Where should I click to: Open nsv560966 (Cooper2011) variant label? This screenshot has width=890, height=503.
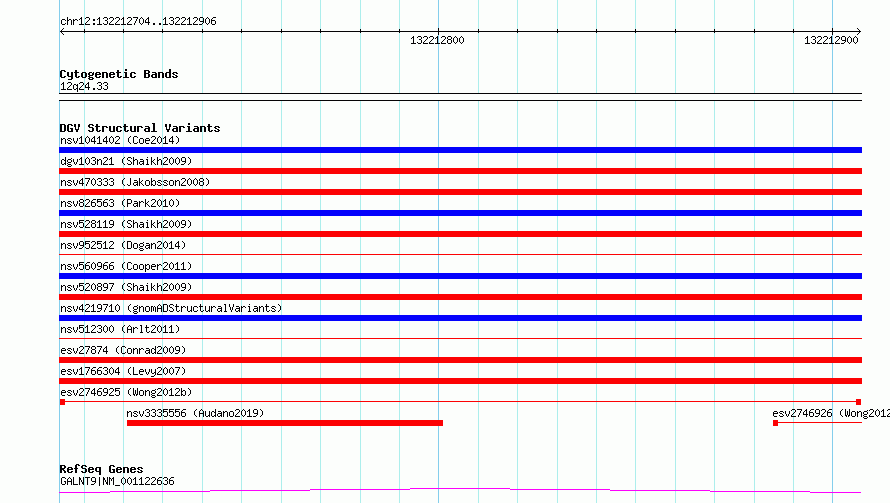(x=126, y=266)
